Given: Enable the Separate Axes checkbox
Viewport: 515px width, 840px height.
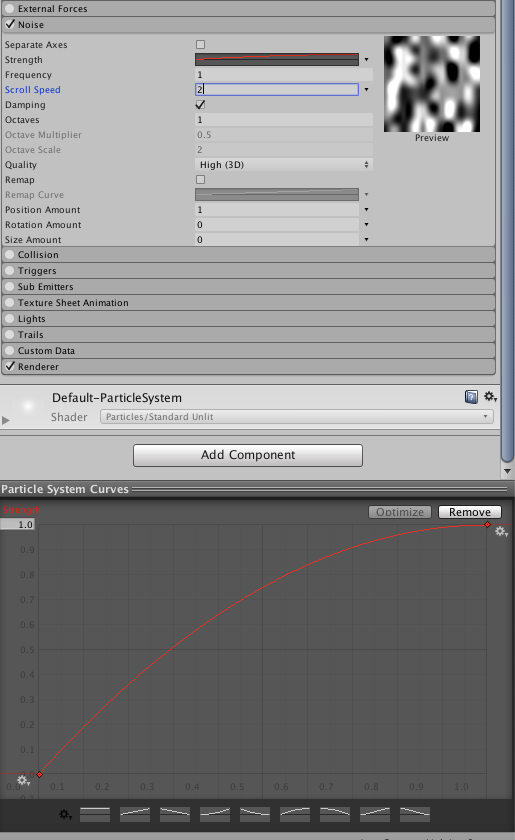Looking at the screenshot, I should coord(200,44).
